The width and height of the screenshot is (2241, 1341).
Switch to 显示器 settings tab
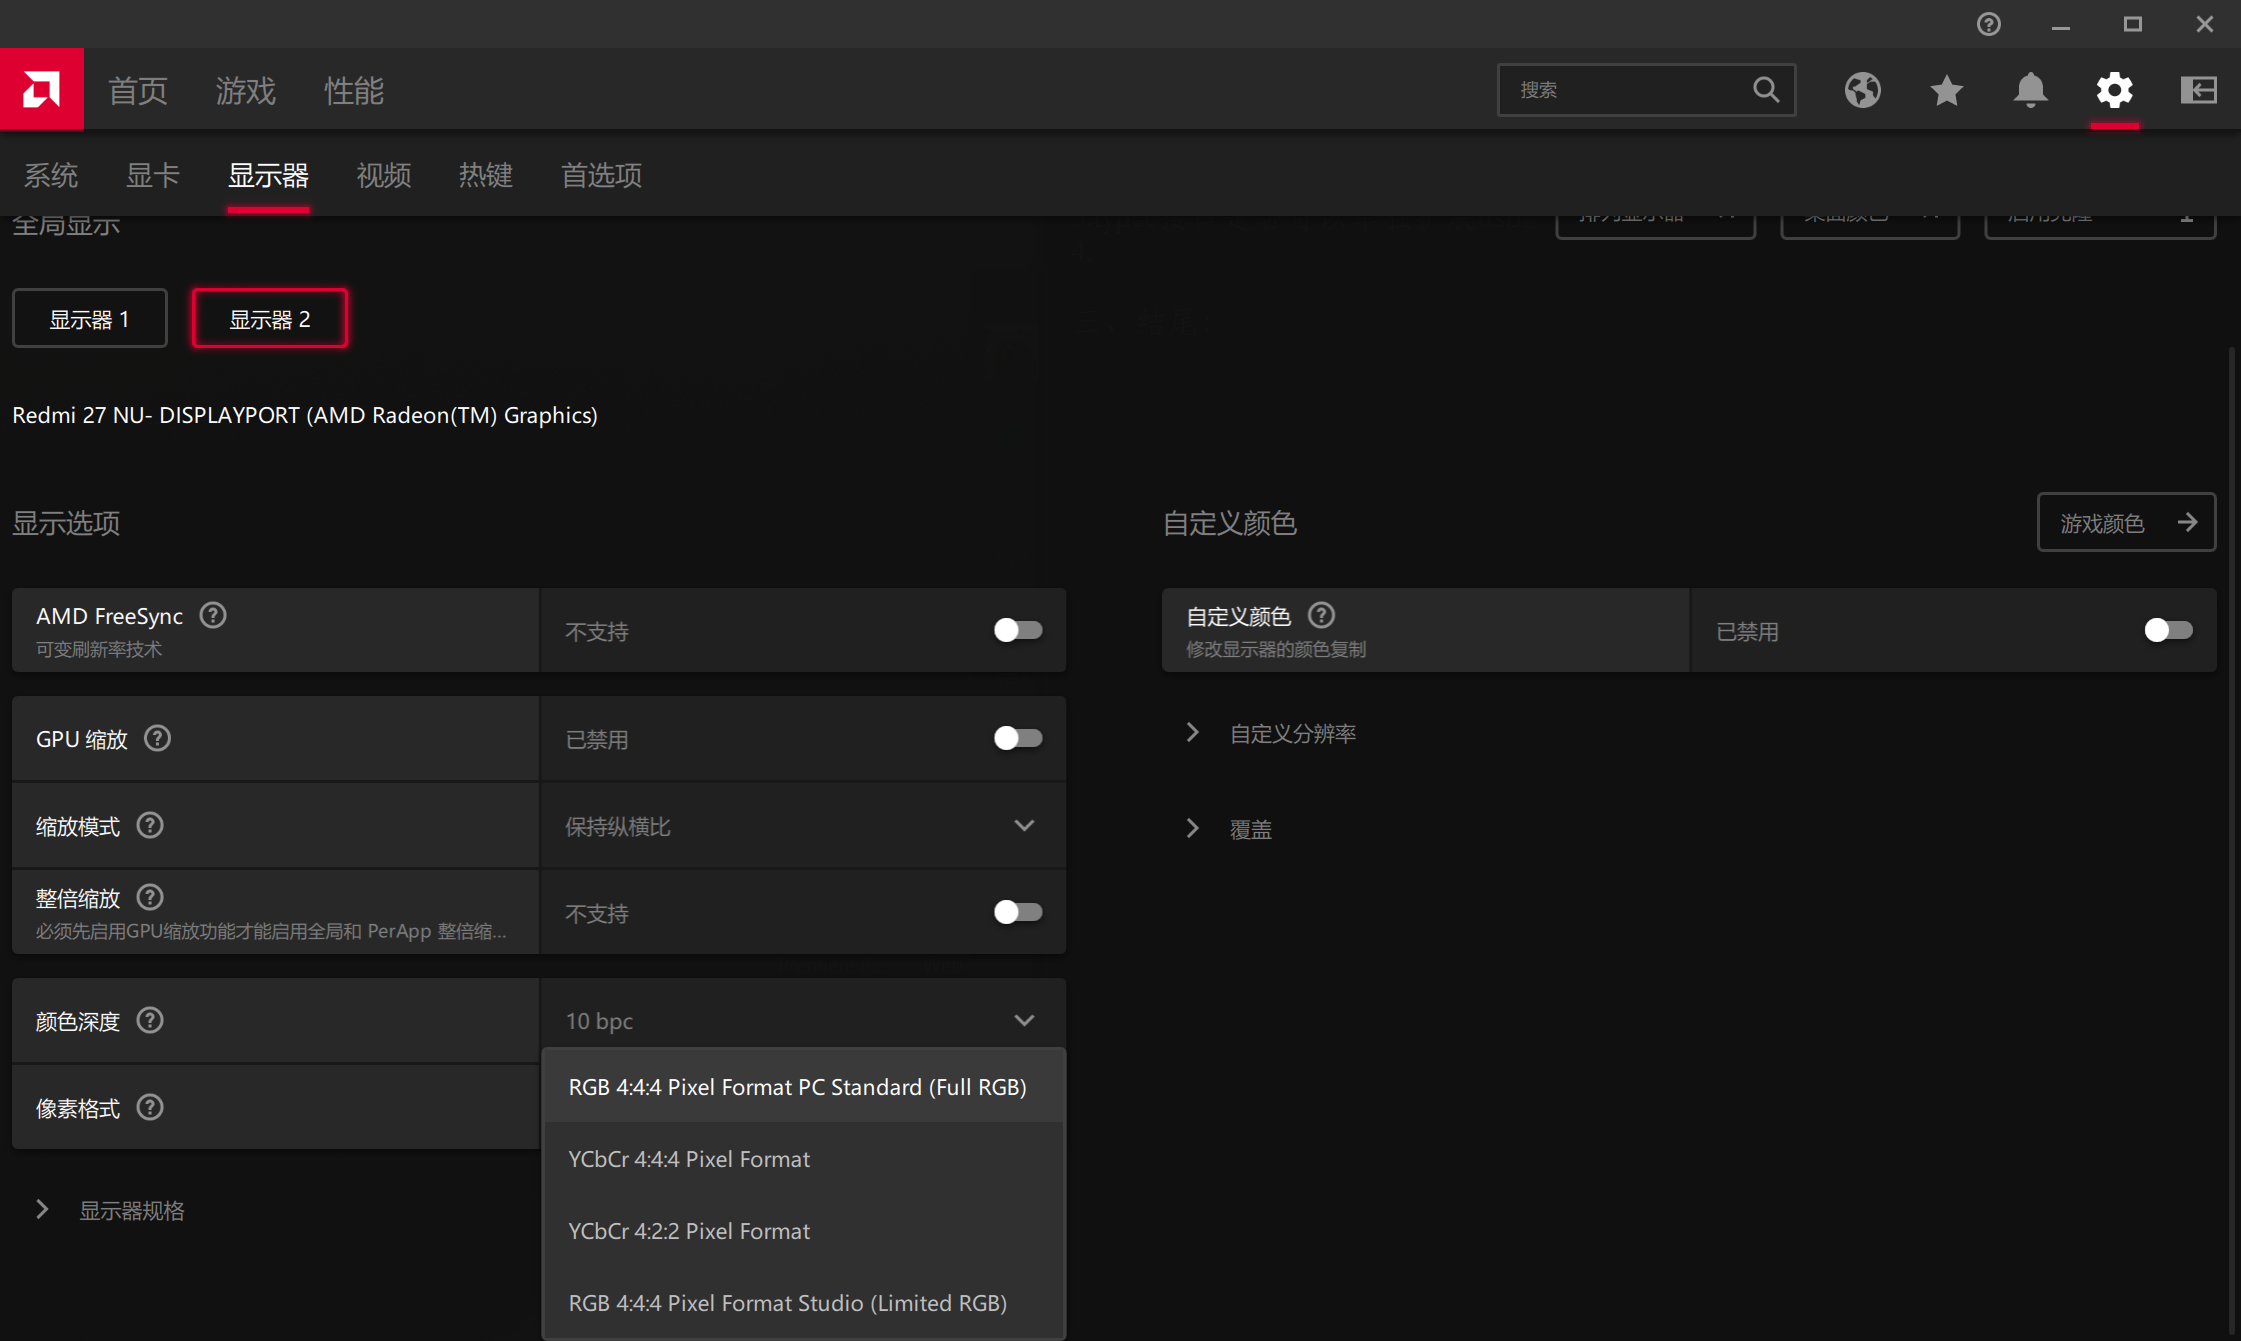coord(268,175)
